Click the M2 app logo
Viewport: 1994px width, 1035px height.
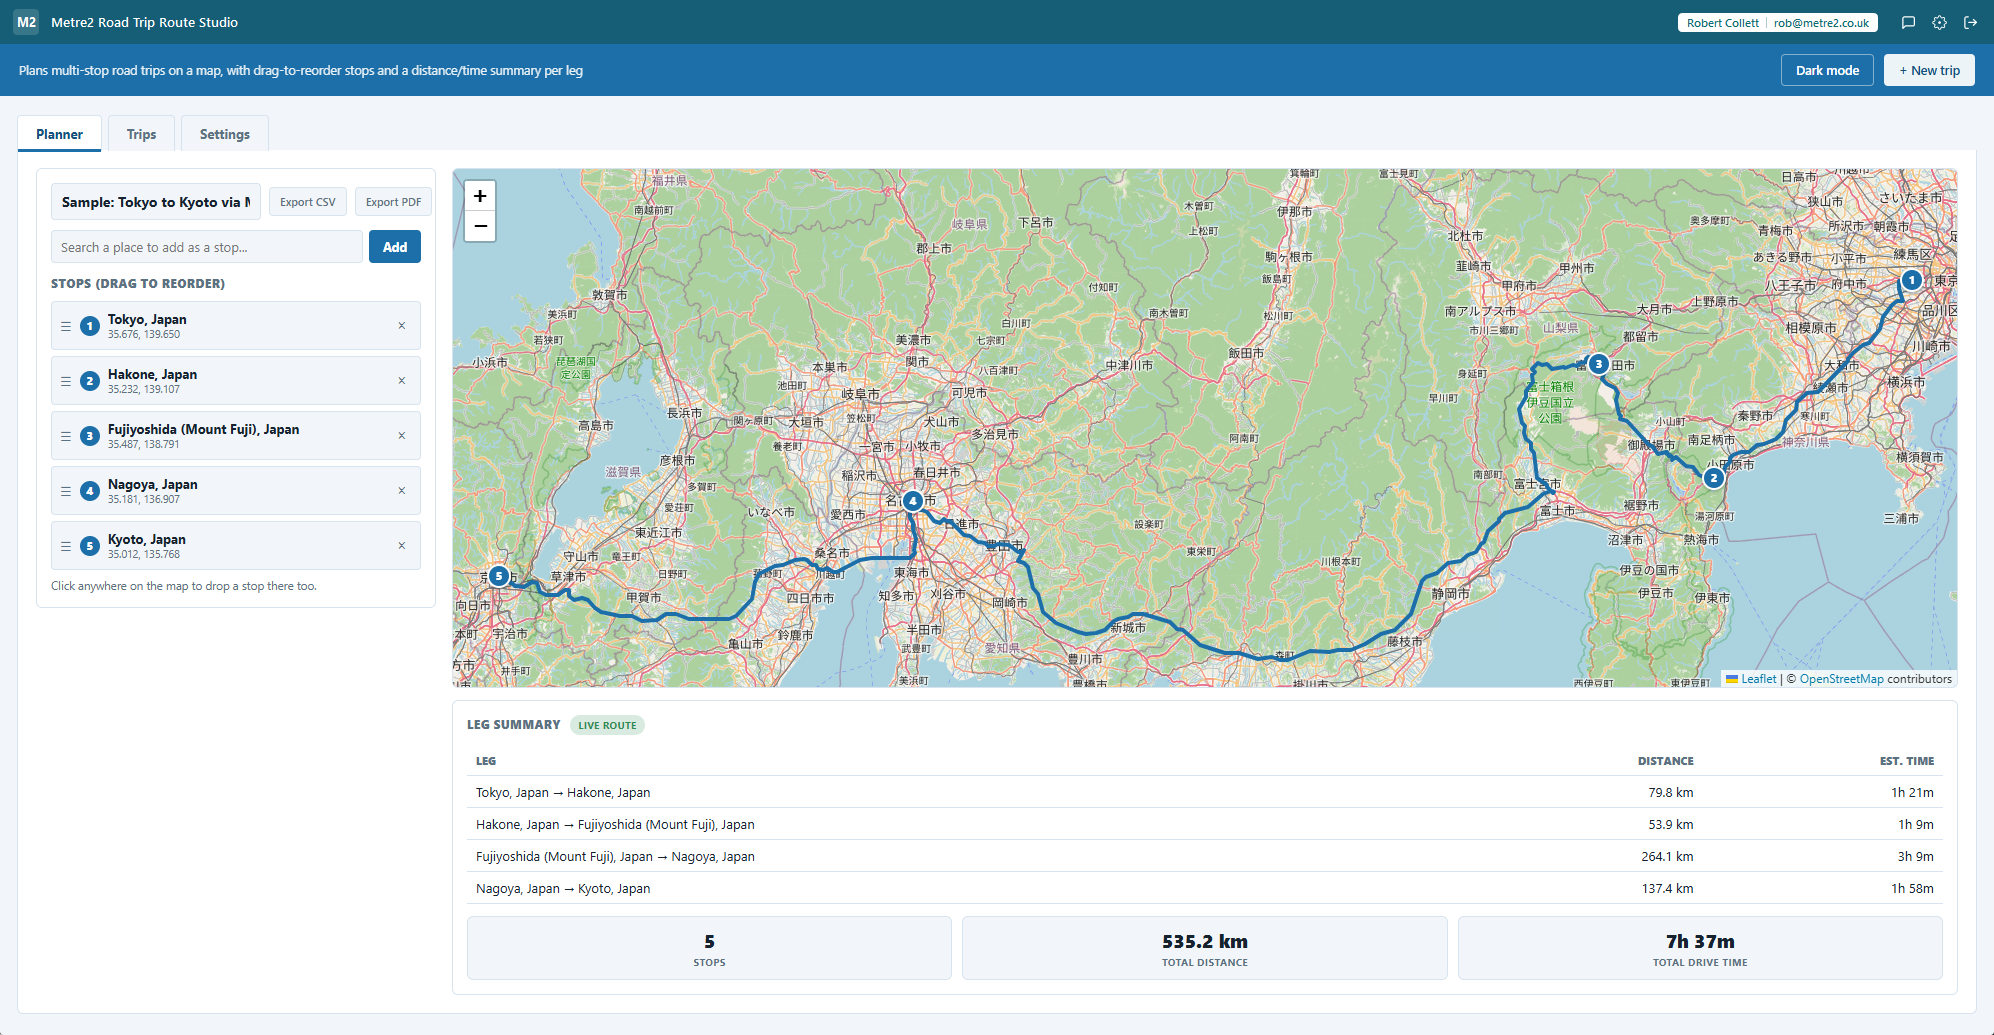click(x=26, y=22)
